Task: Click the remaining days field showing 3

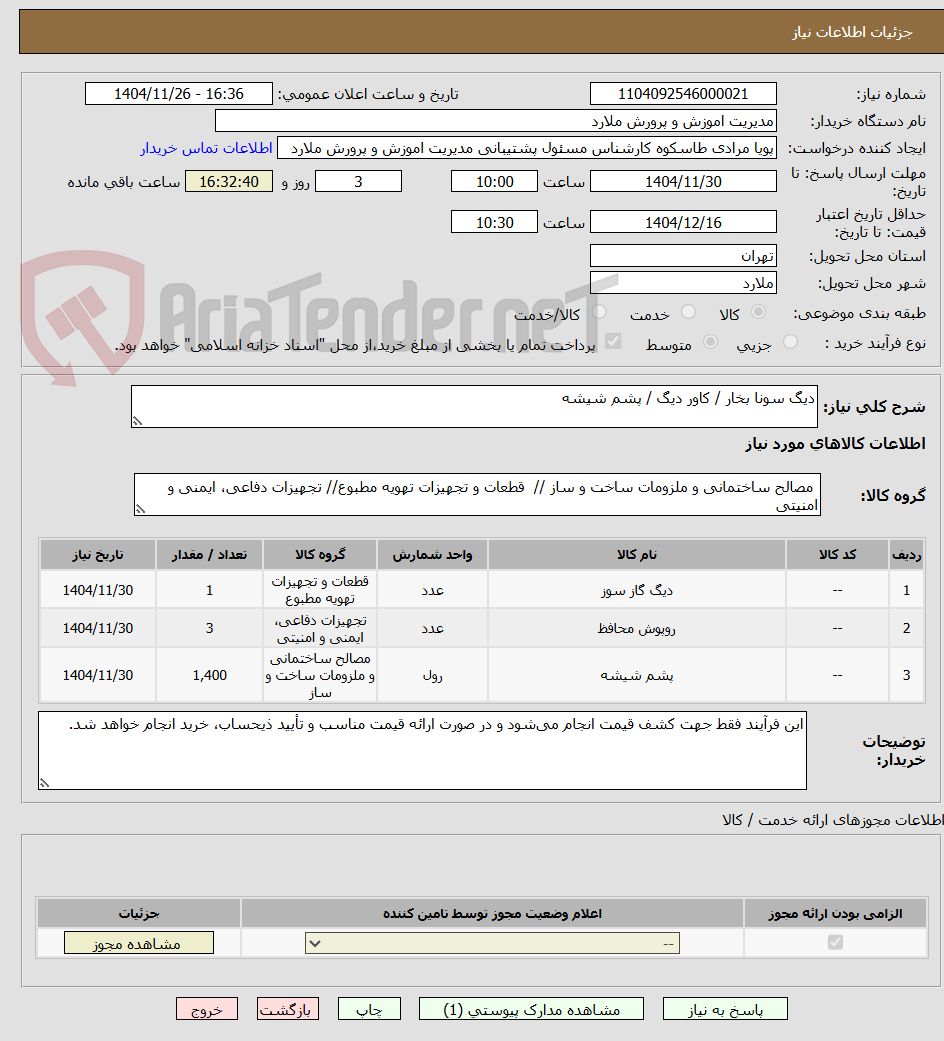Action: click(358, 181)
